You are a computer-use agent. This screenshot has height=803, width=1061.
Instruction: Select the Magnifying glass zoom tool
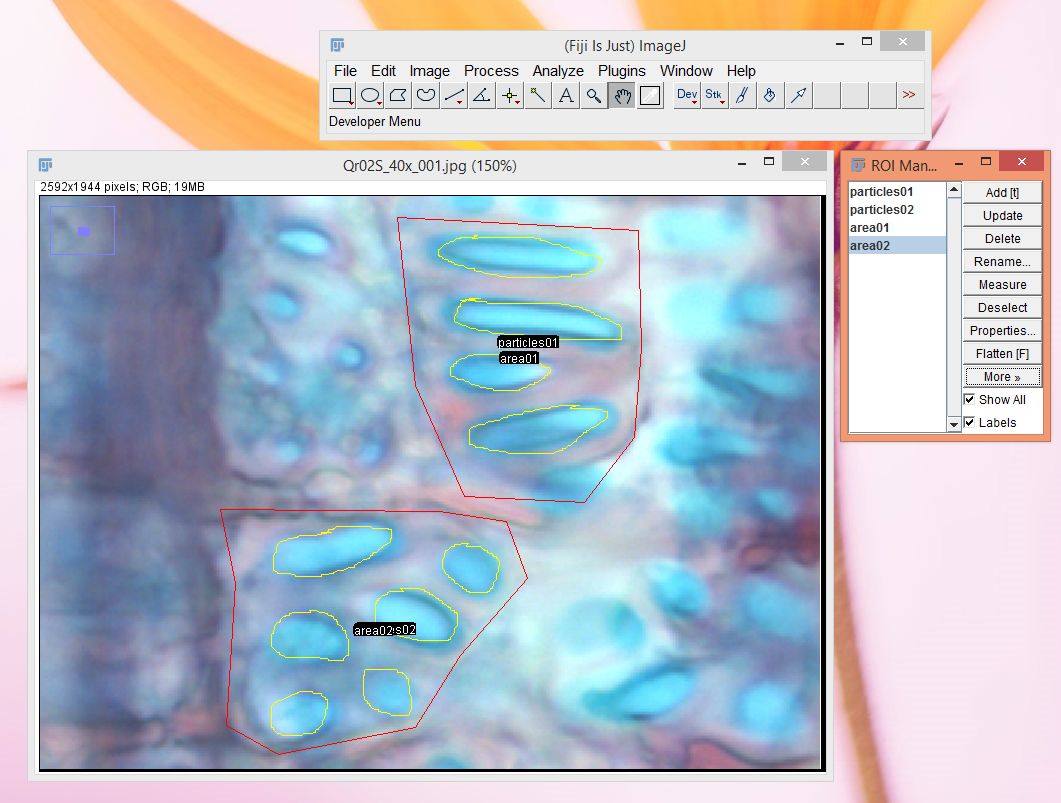click(594, 96)
